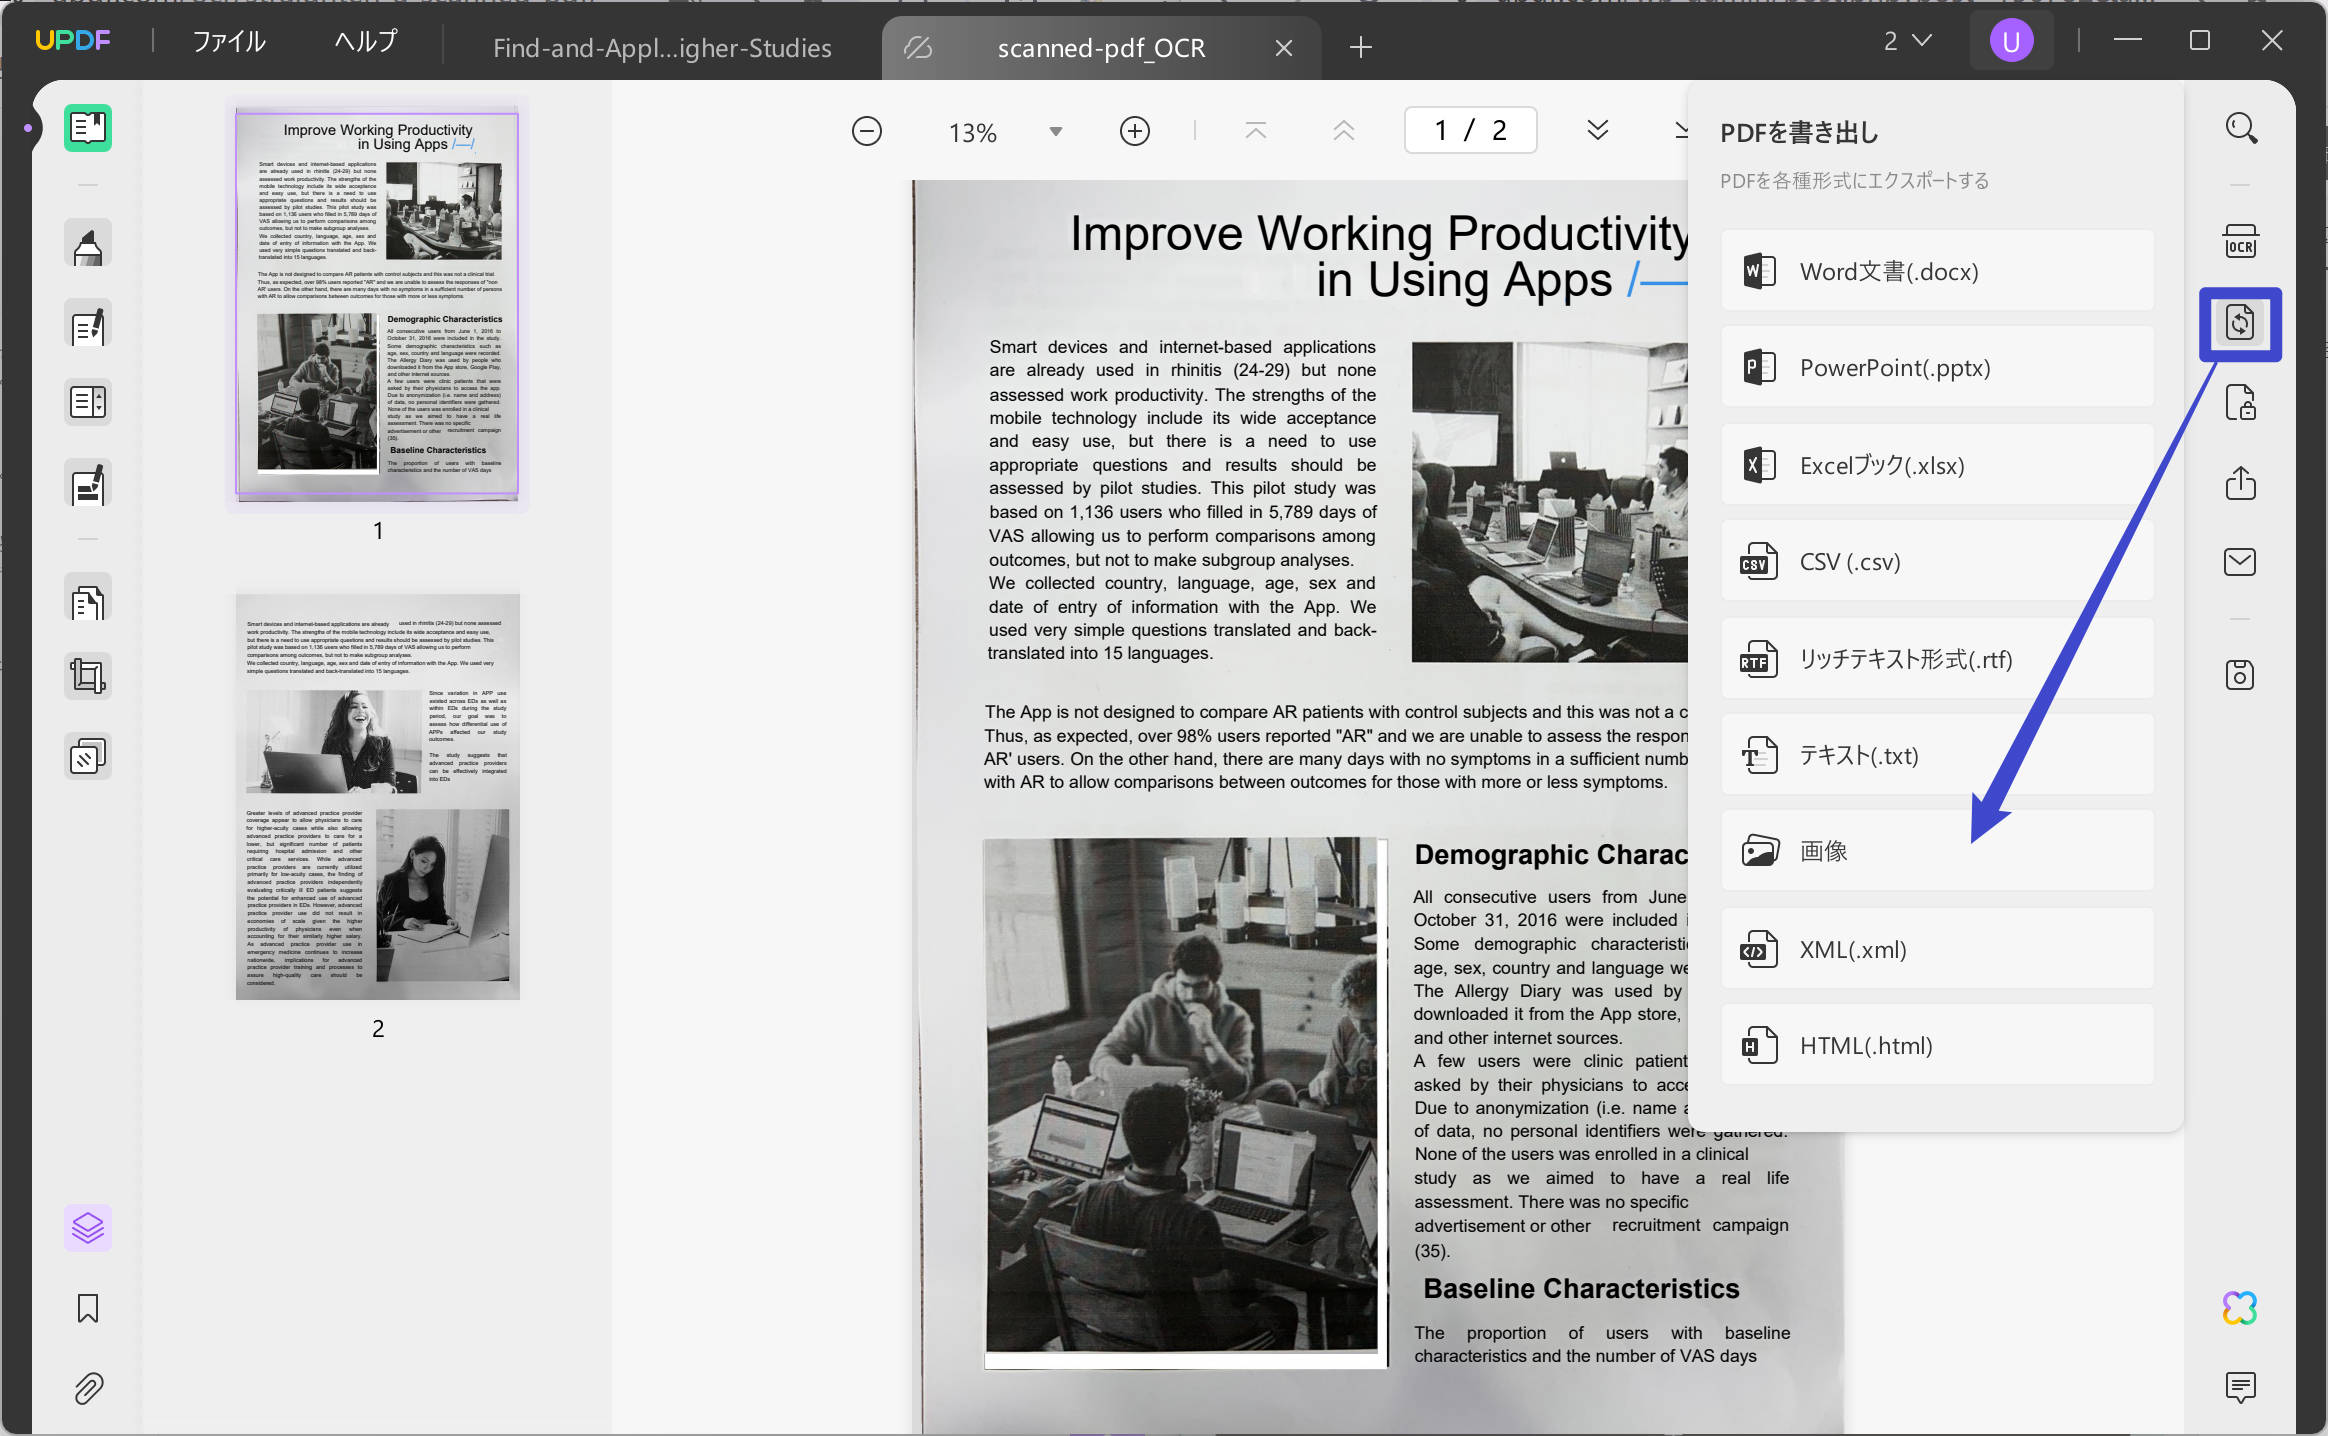Open the UPDF AI assistant icon
The image size is (2328, 1436).
pos(2240,1308)
